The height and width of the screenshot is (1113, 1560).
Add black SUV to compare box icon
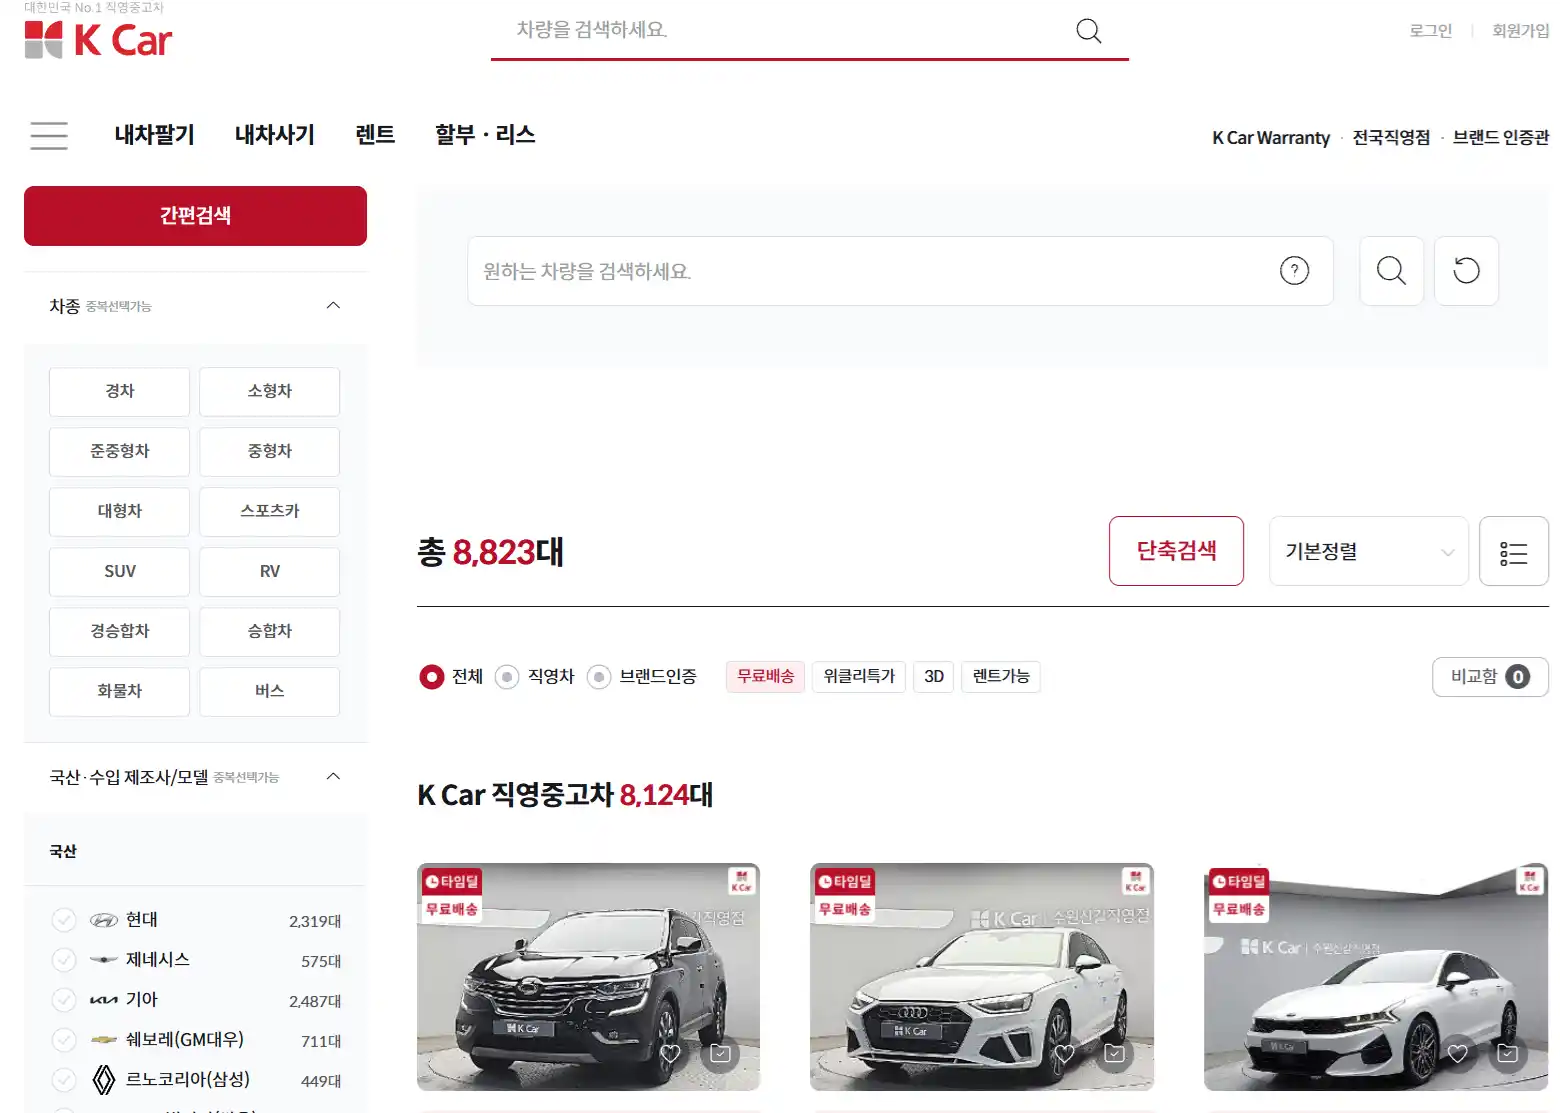pyautogui.click(x=720, y=1053)
